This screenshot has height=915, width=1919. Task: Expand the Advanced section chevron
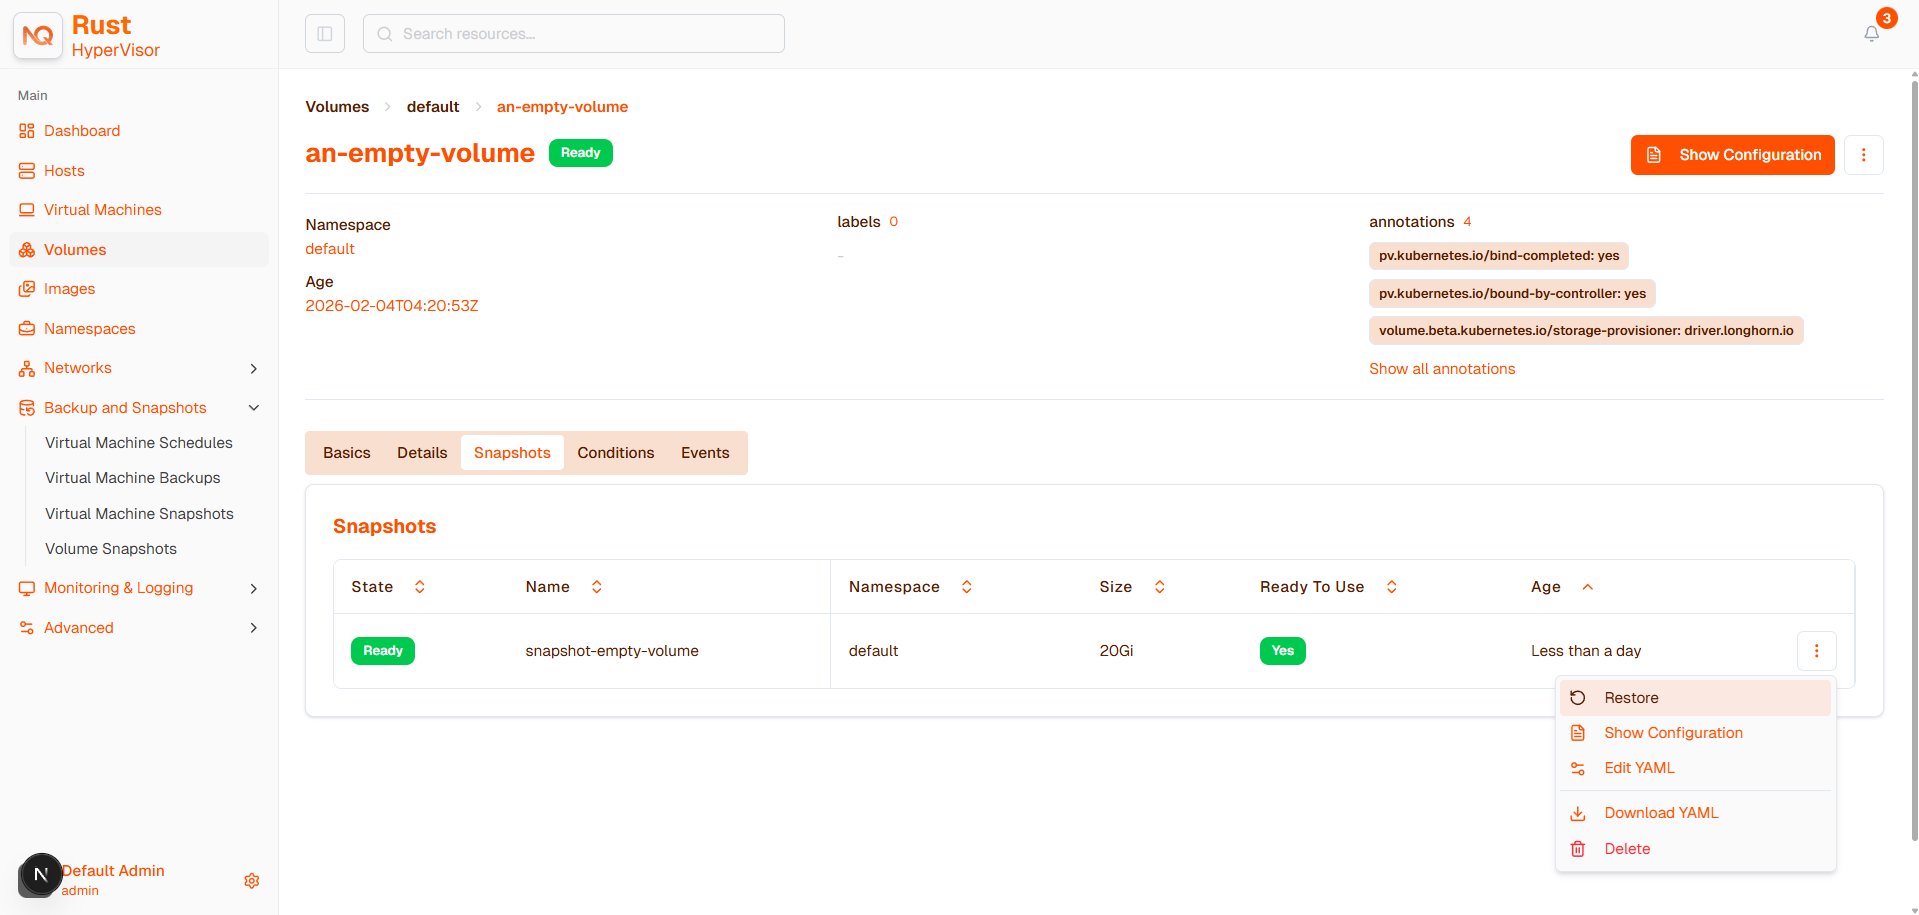[x=254, y=628]
